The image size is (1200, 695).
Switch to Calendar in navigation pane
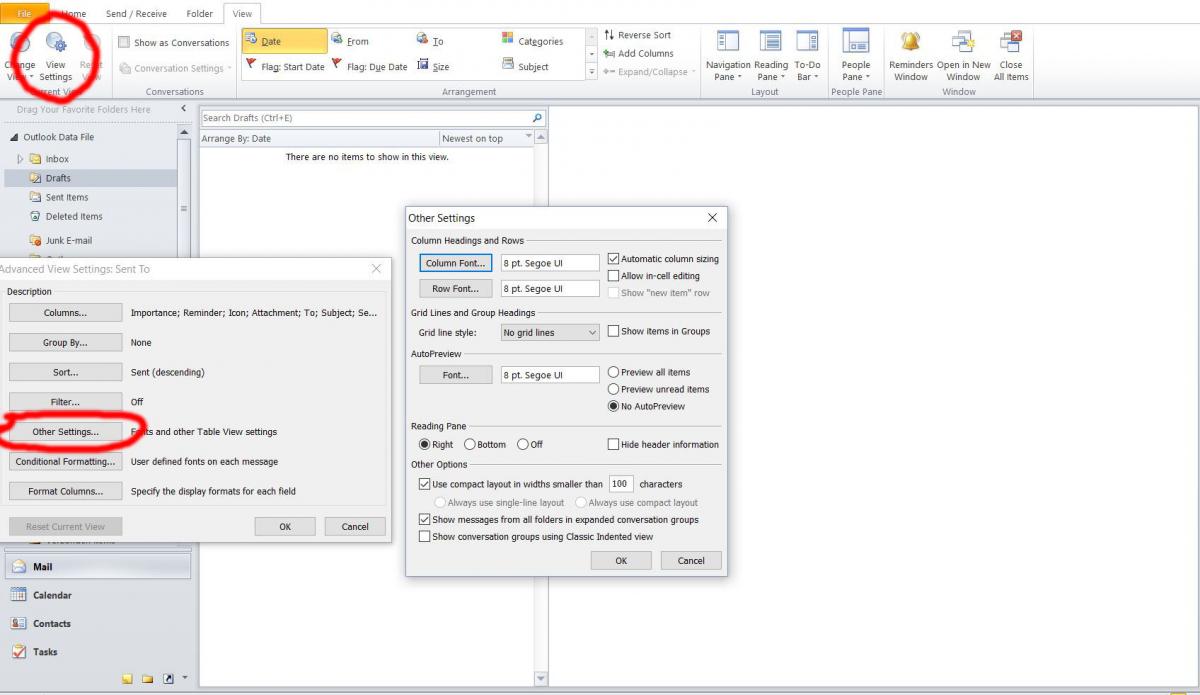click(x=96, y=595)
